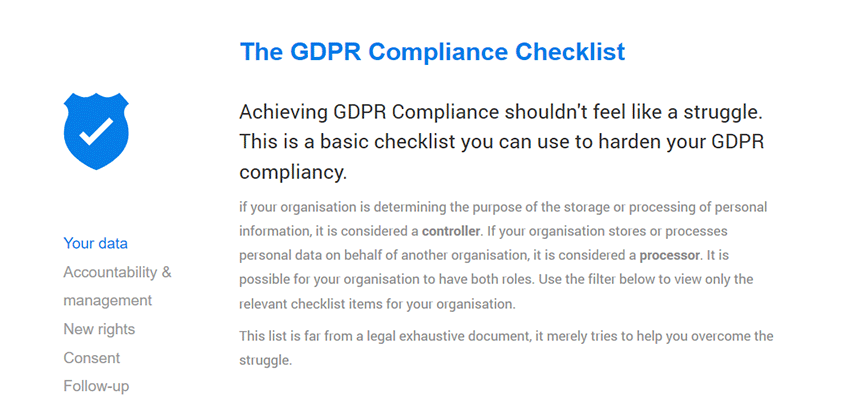850x400 pixels.
Task: Jump to the "New rights" section
Action: [x=99, y=329]
